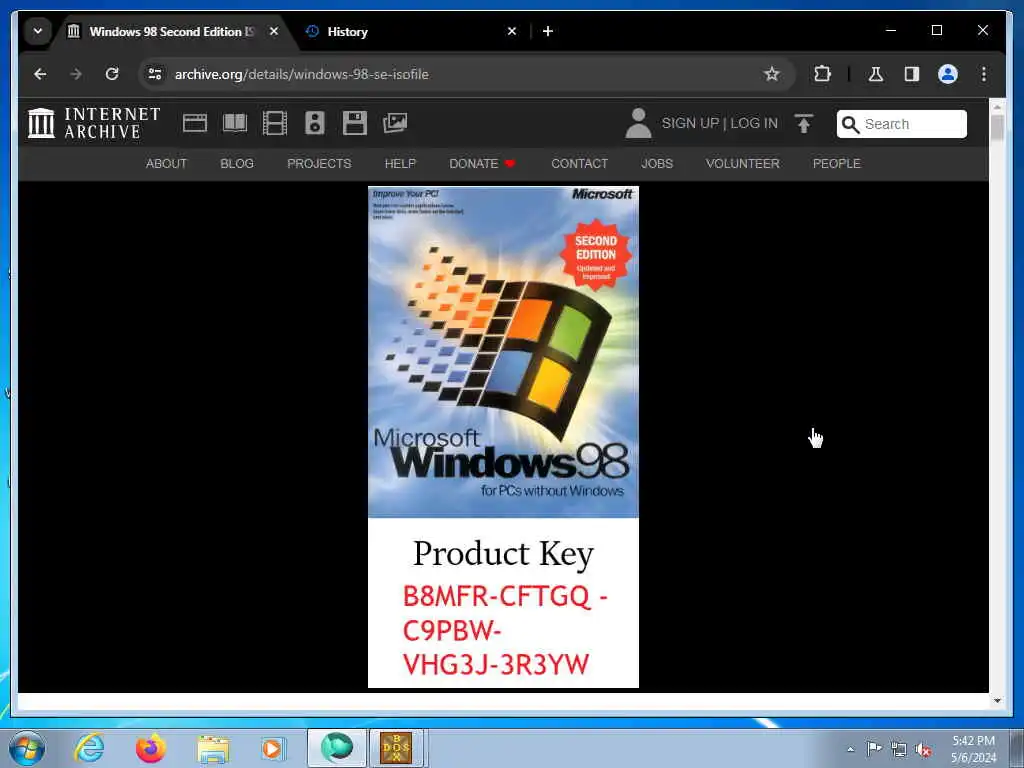
Task: Bookmark this page with the star icon
Action: [x=772, y=74]
